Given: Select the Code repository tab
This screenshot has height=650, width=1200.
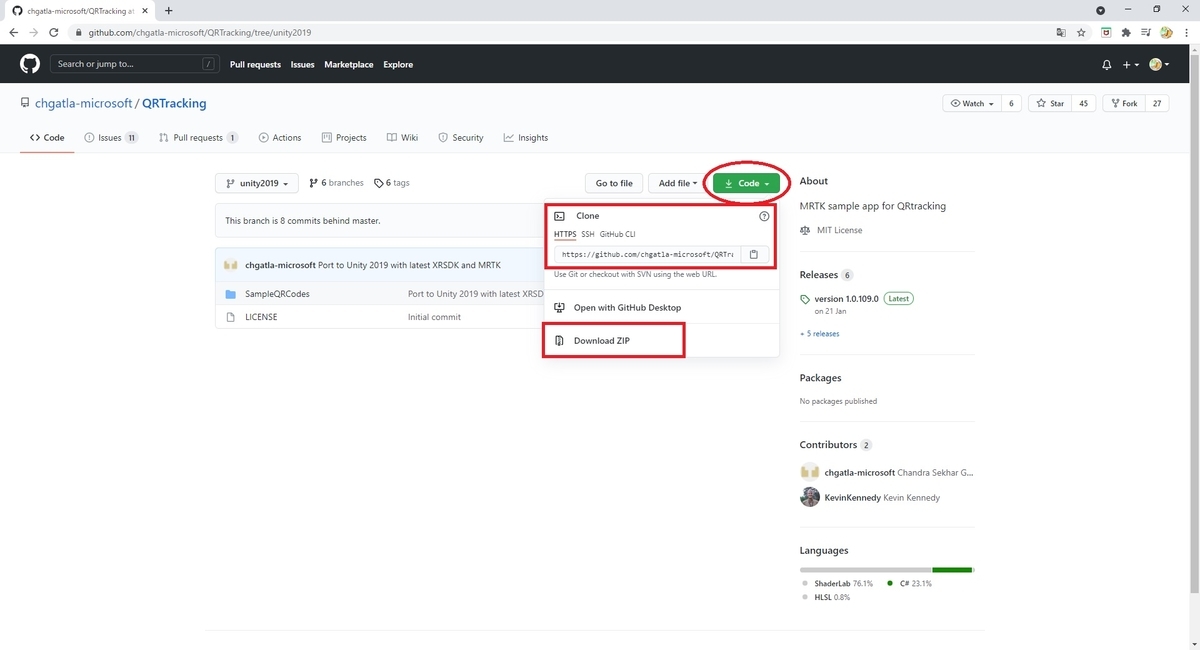Looking at the screenshot, I should (47, 138).
